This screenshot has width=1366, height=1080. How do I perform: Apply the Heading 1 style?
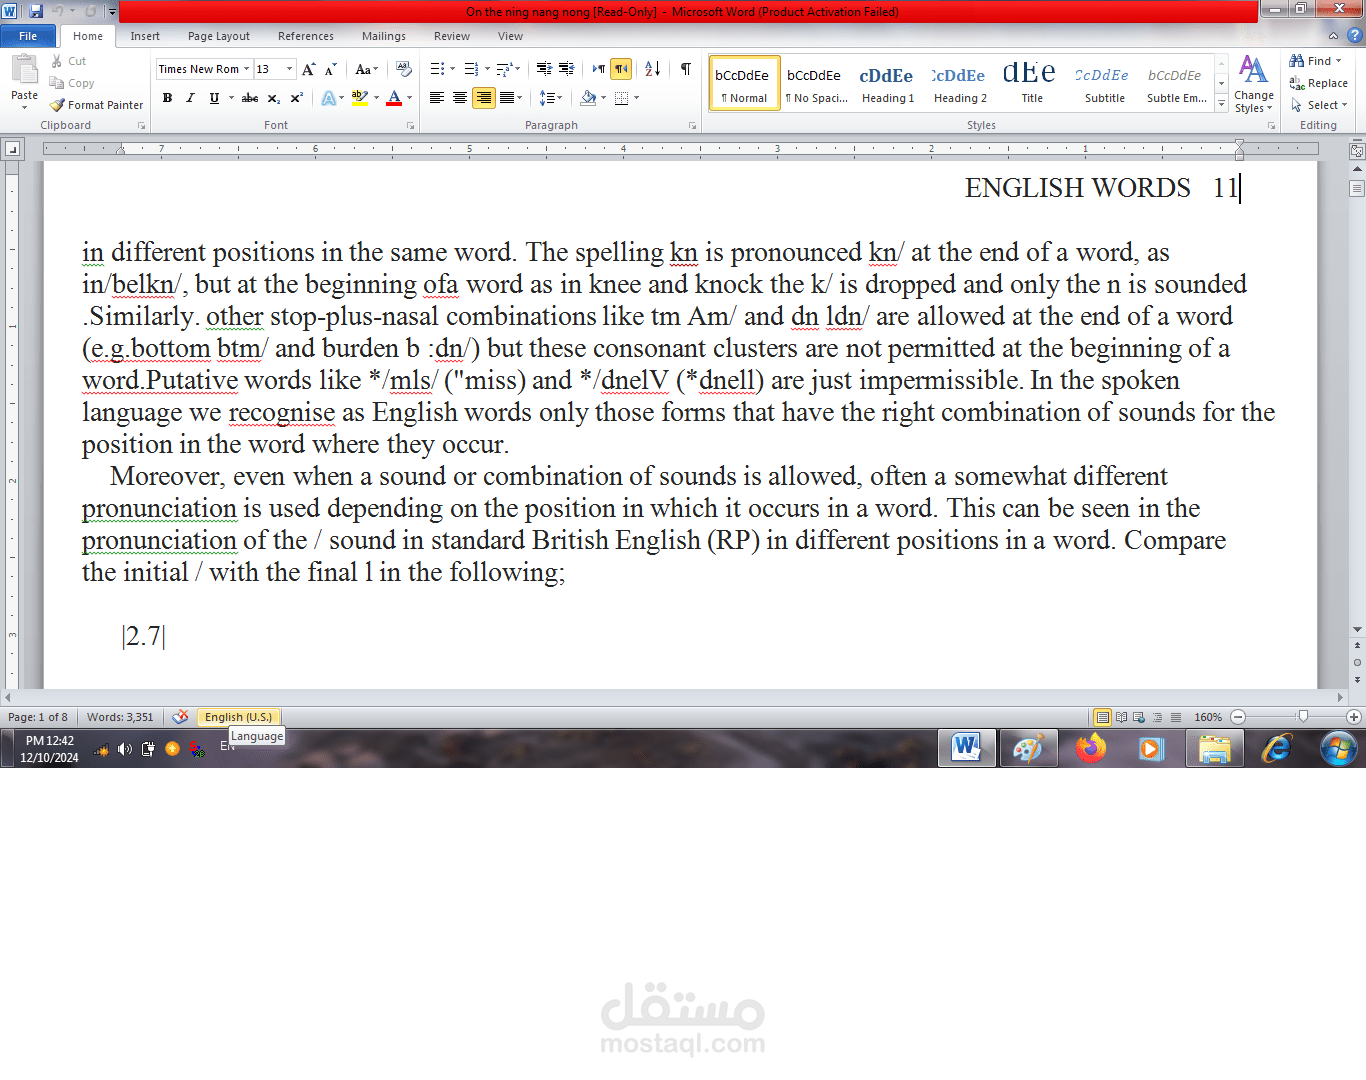tap(888, 83)
